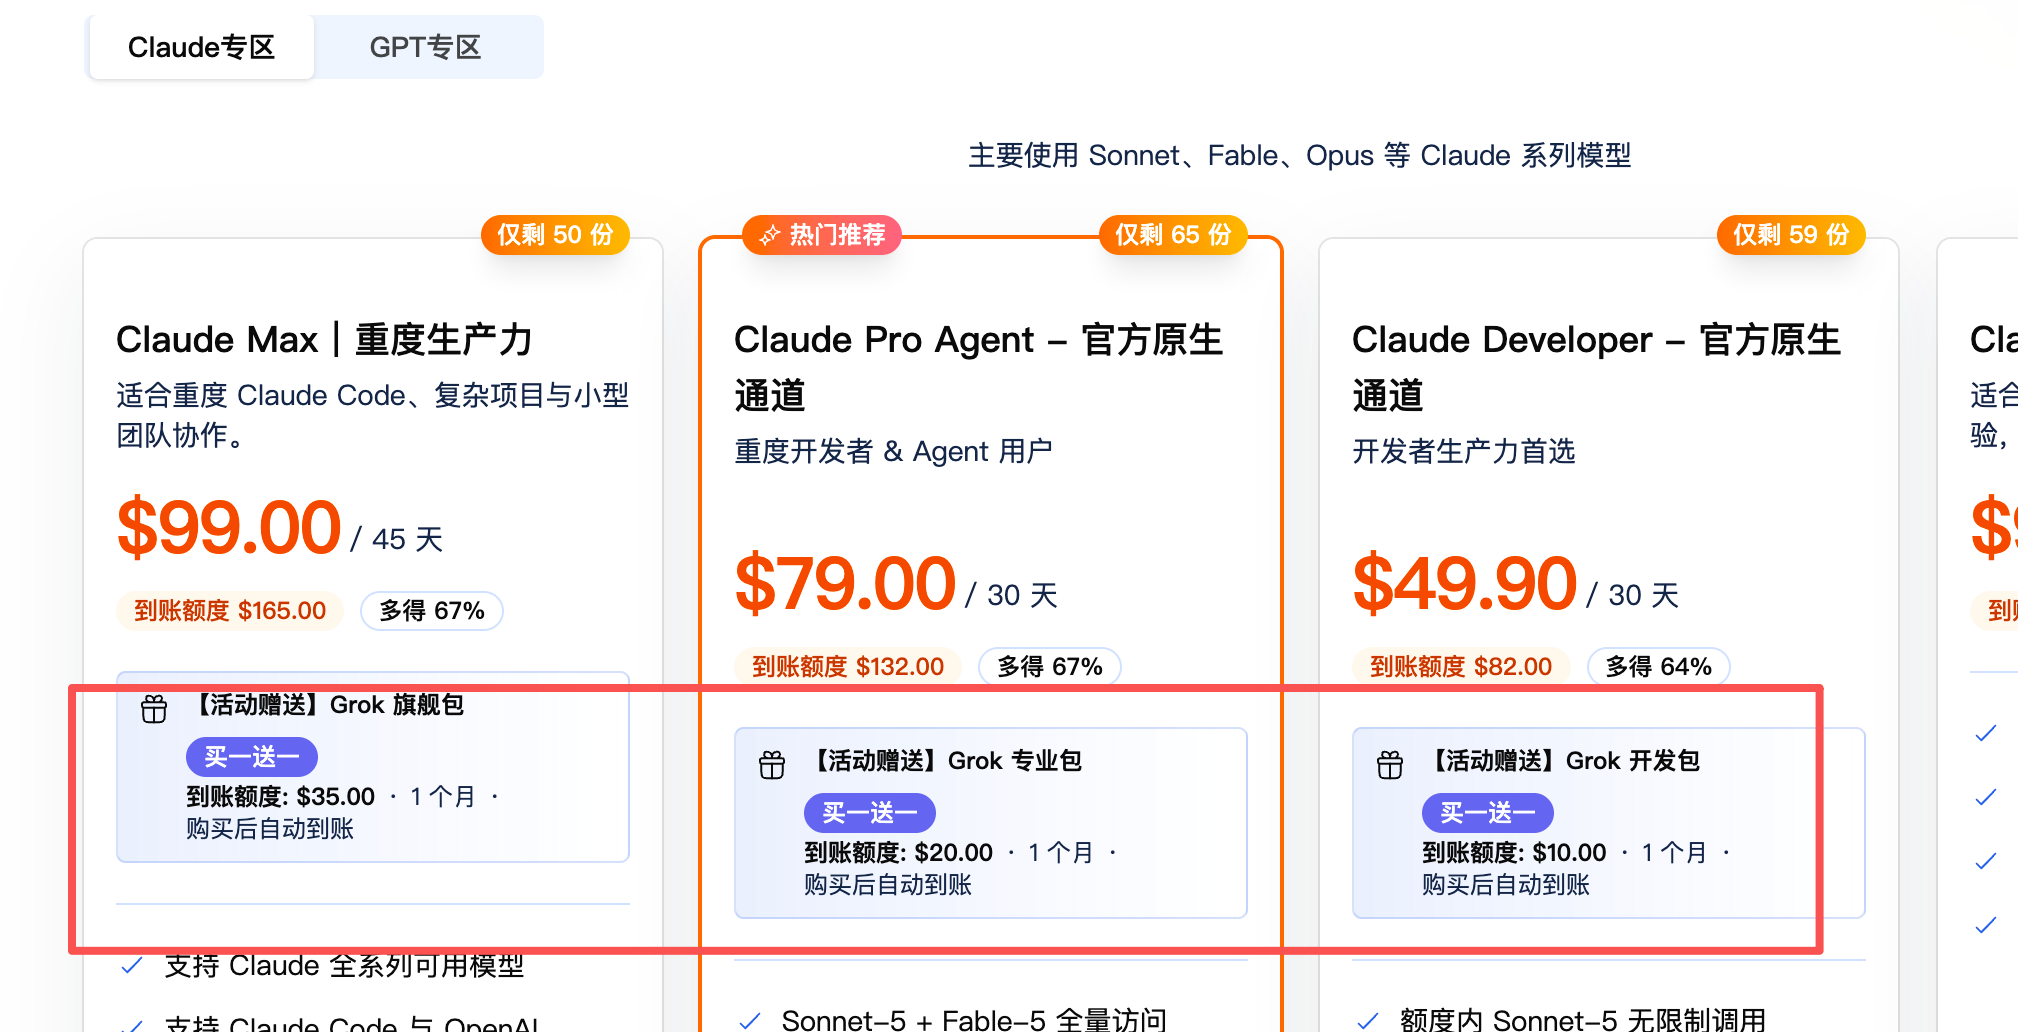Click checkmark beside 支持 Claude 全系列可用模型
Image resolution: width=2018 pixels, height=1032 pixels.
click(131, 966)
